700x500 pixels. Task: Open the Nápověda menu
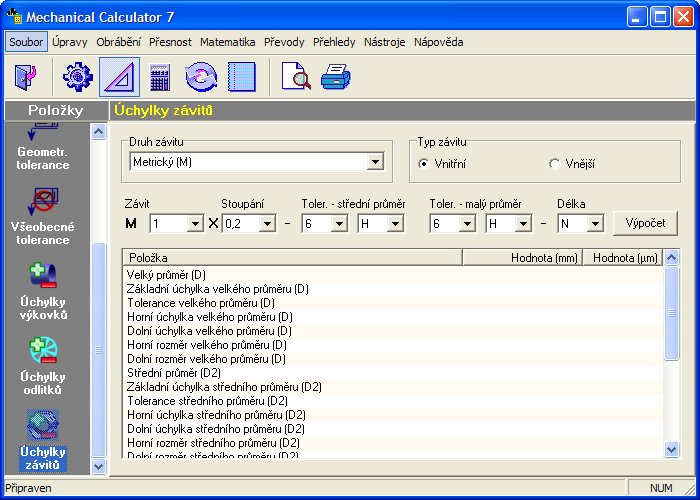click(438, 42)
